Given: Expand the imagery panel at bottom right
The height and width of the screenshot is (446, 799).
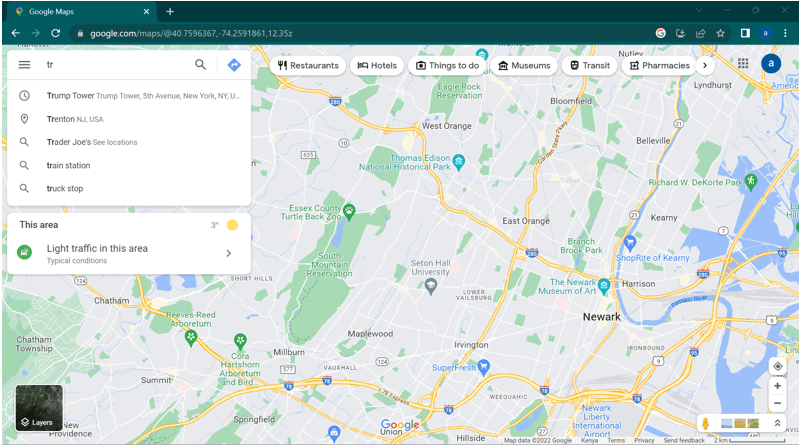Looking at the screenshot, I should 777,423.
